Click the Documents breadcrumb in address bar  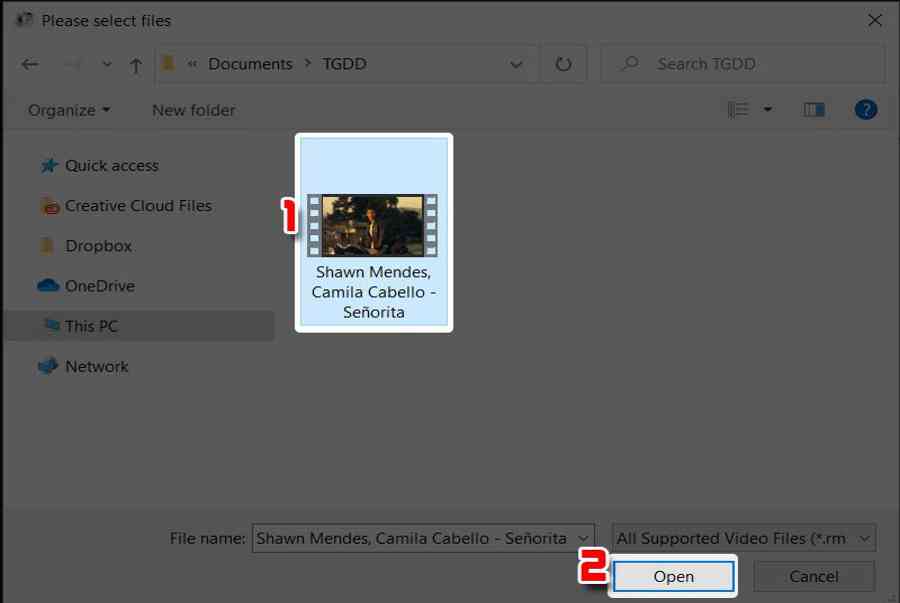coord(250,64)
